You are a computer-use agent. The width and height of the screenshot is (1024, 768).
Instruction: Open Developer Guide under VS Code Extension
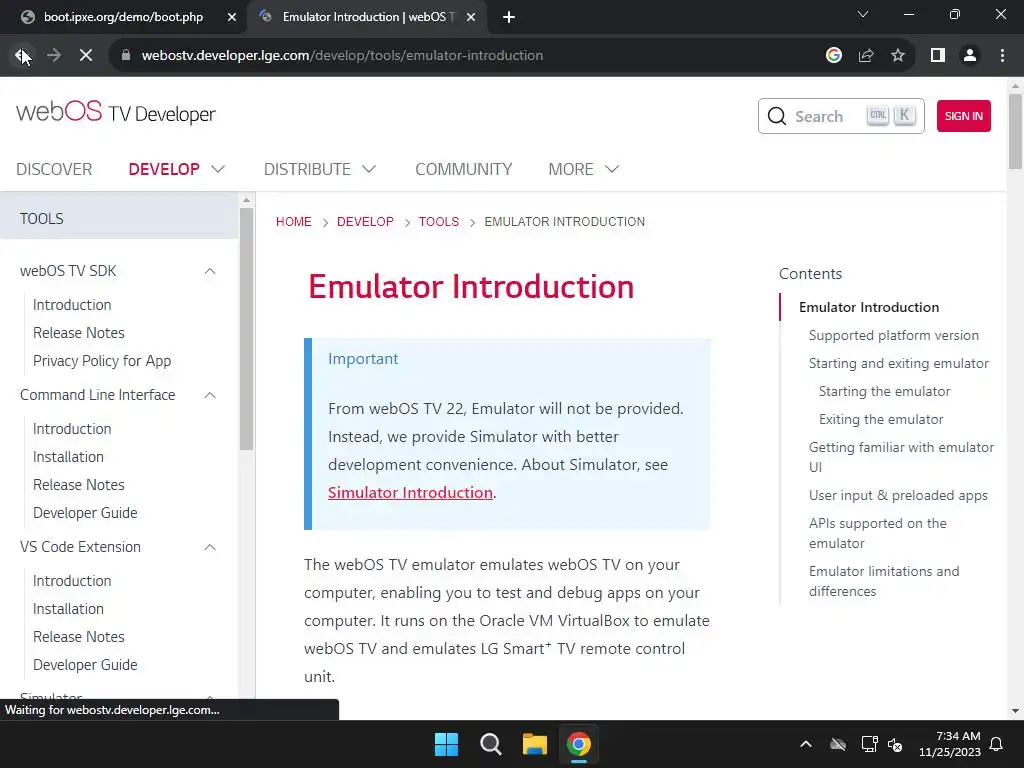click(85, 665)
